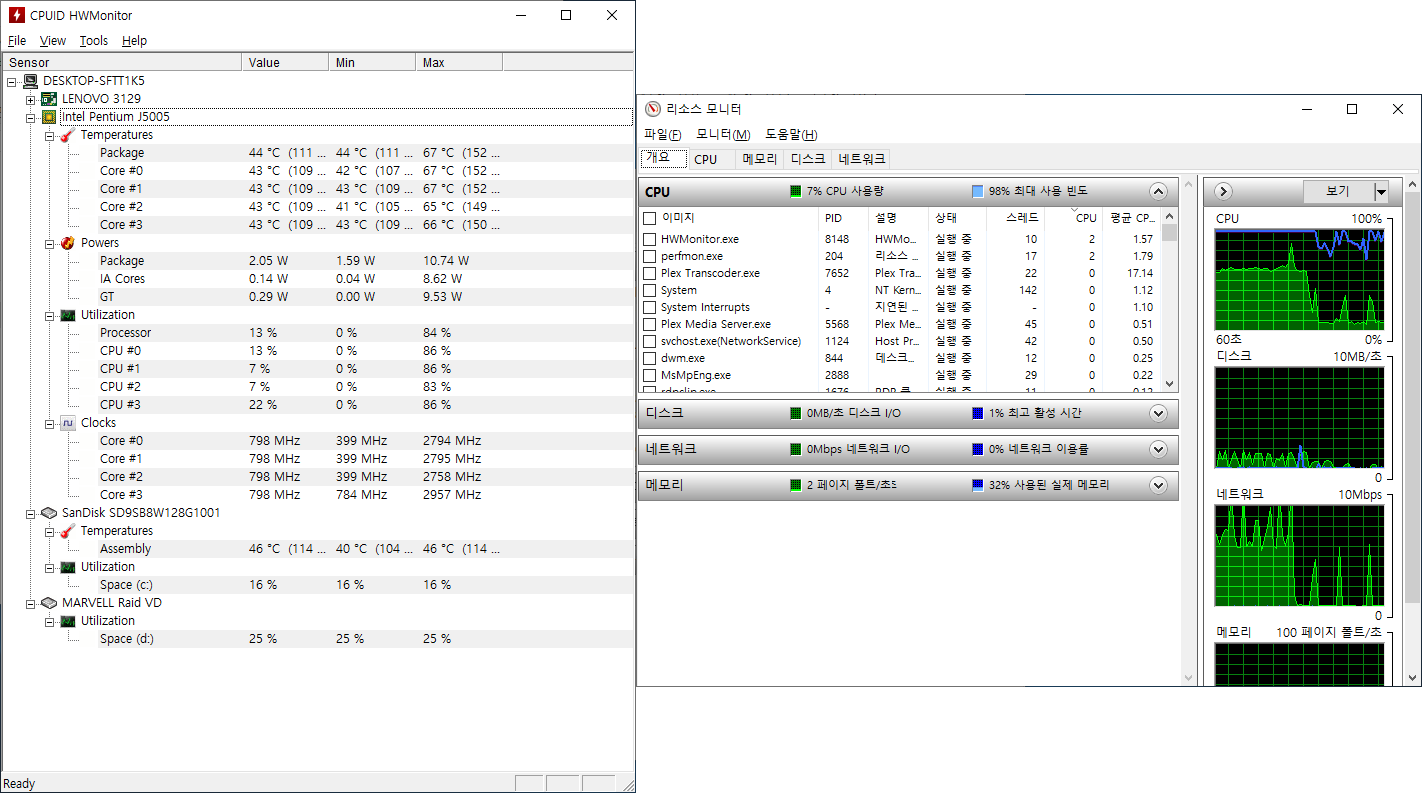Switch to the 네트워크 tab
This screenshot has height=795, width=1425.
point(861,159)
